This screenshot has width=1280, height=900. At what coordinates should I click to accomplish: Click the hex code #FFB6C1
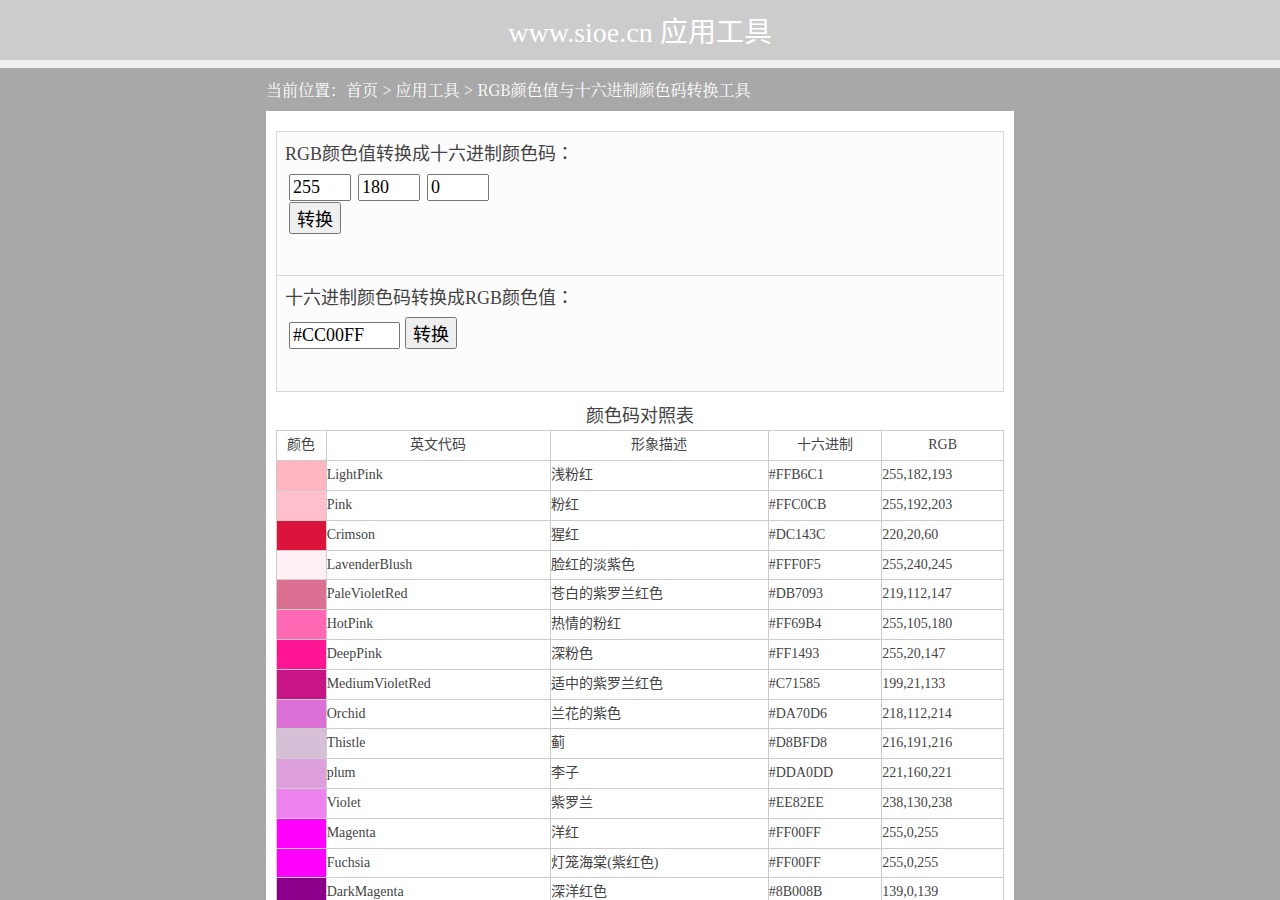[796, 475]
